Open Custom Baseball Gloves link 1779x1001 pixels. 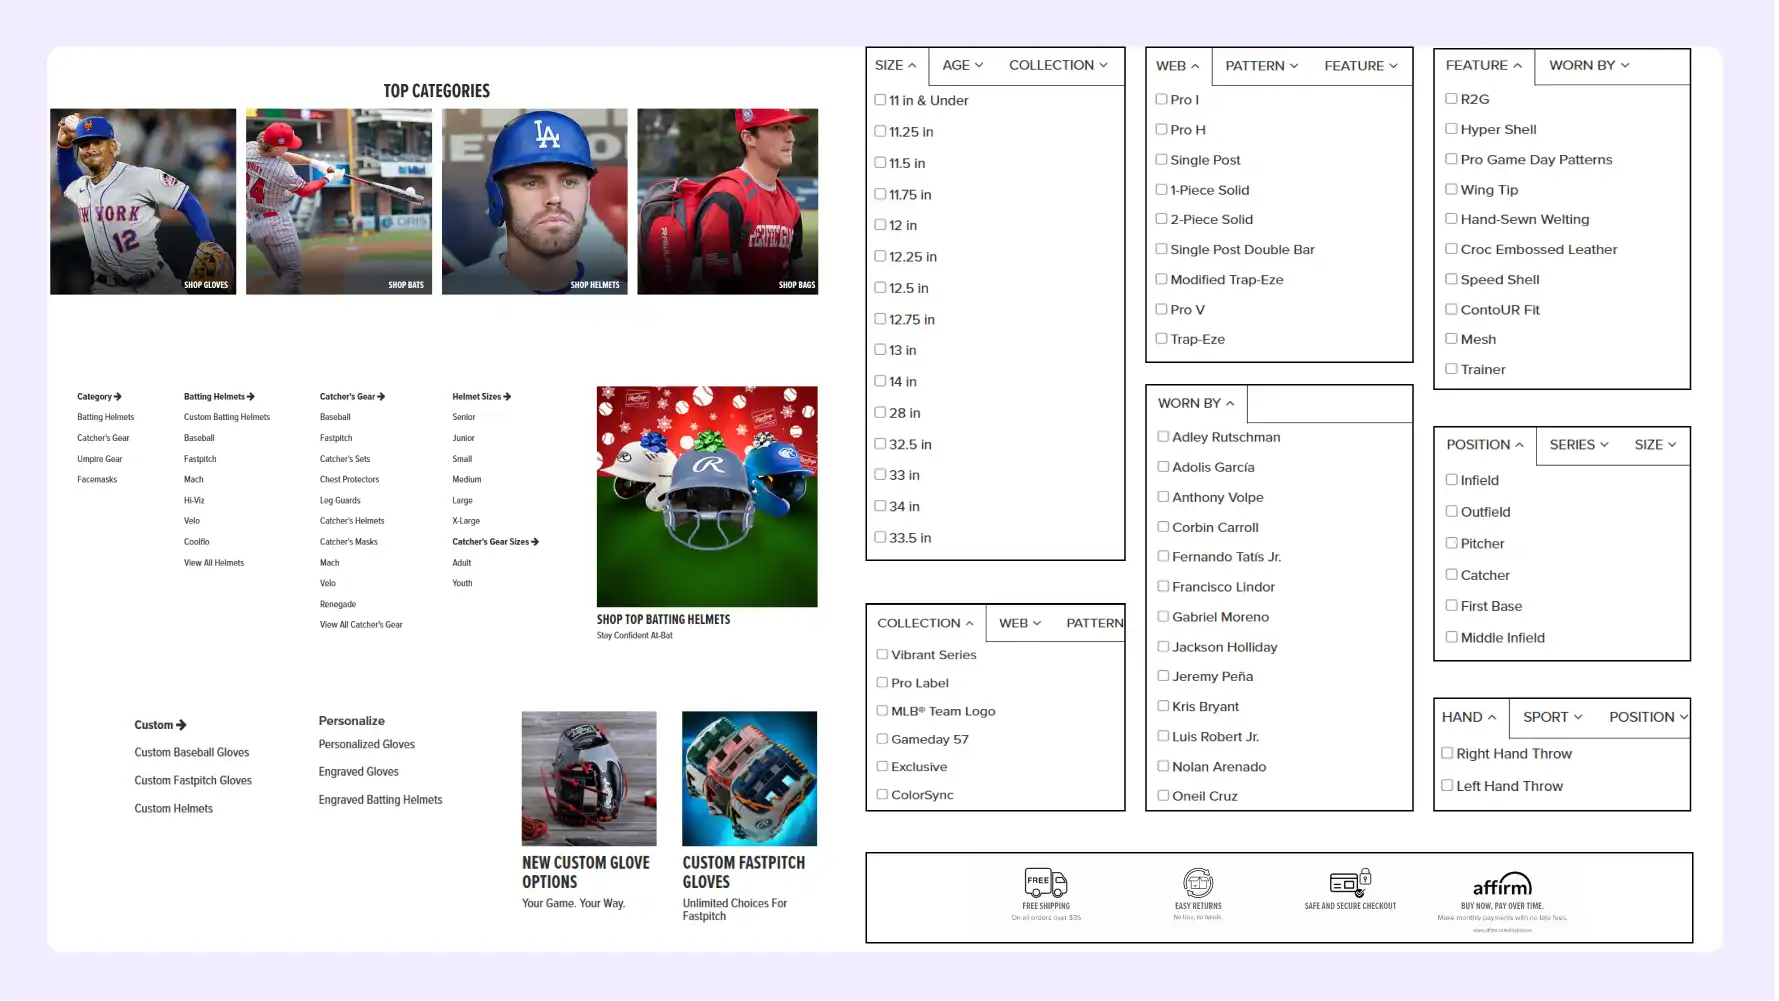[192, 753]
